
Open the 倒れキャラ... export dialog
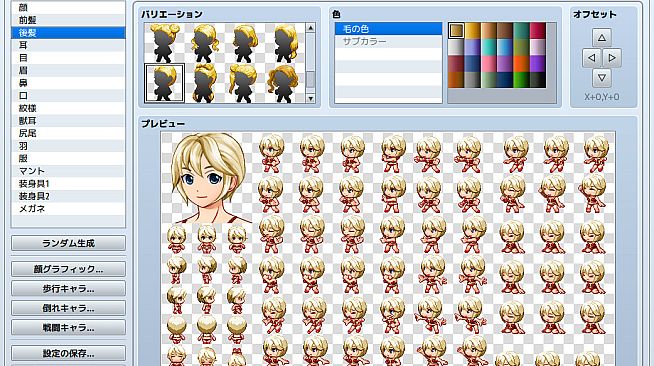coord(68,308)
